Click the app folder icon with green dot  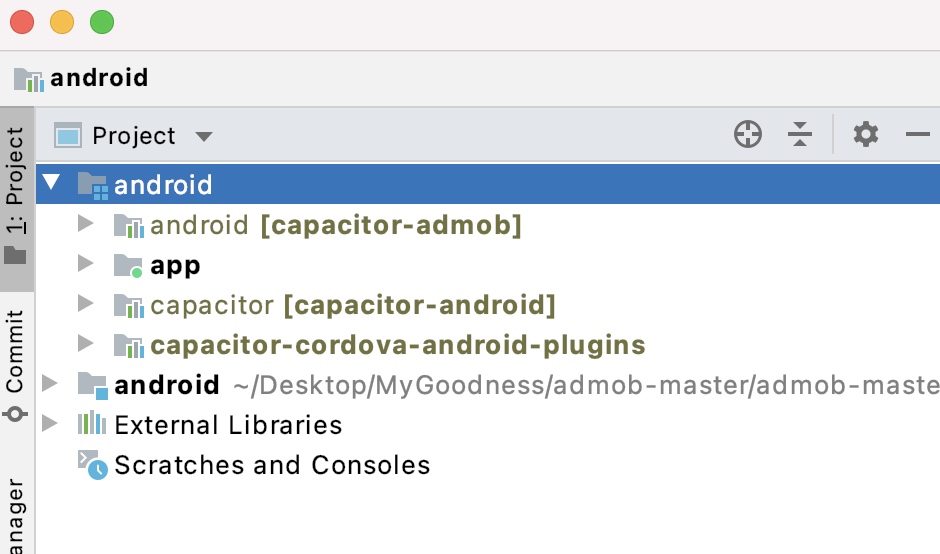pyautogui.click(x=128, y=266)
